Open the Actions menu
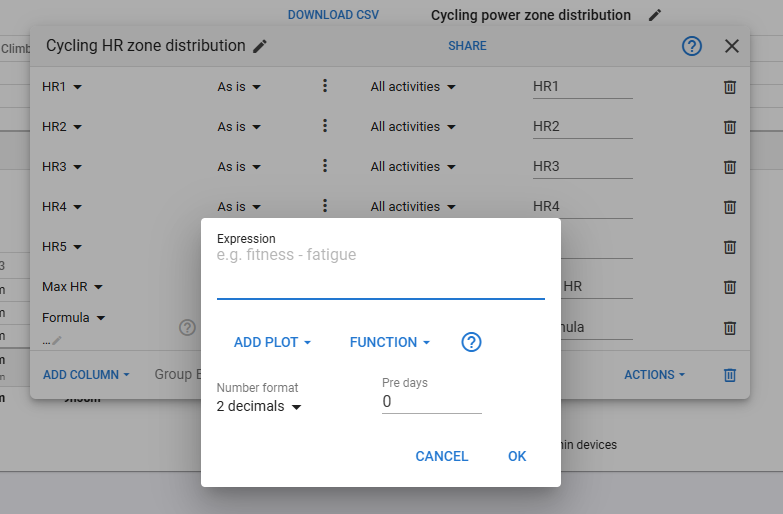Screen dimensions: 783x514 655,375
